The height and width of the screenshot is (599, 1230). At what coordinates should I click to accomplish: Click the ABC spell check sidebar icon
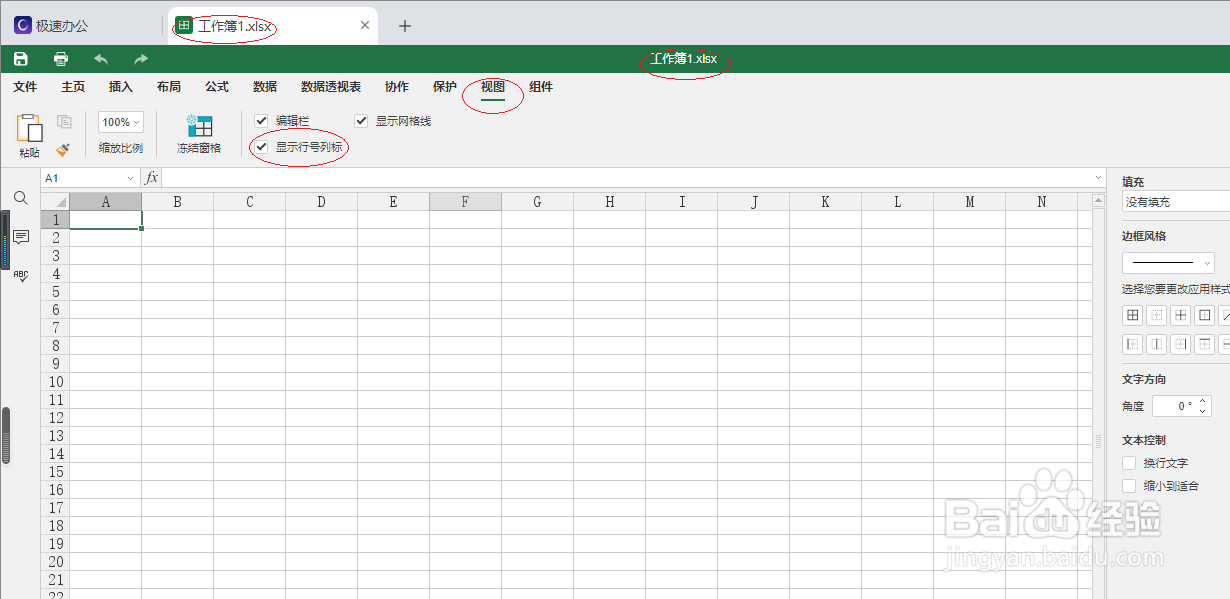20,276
